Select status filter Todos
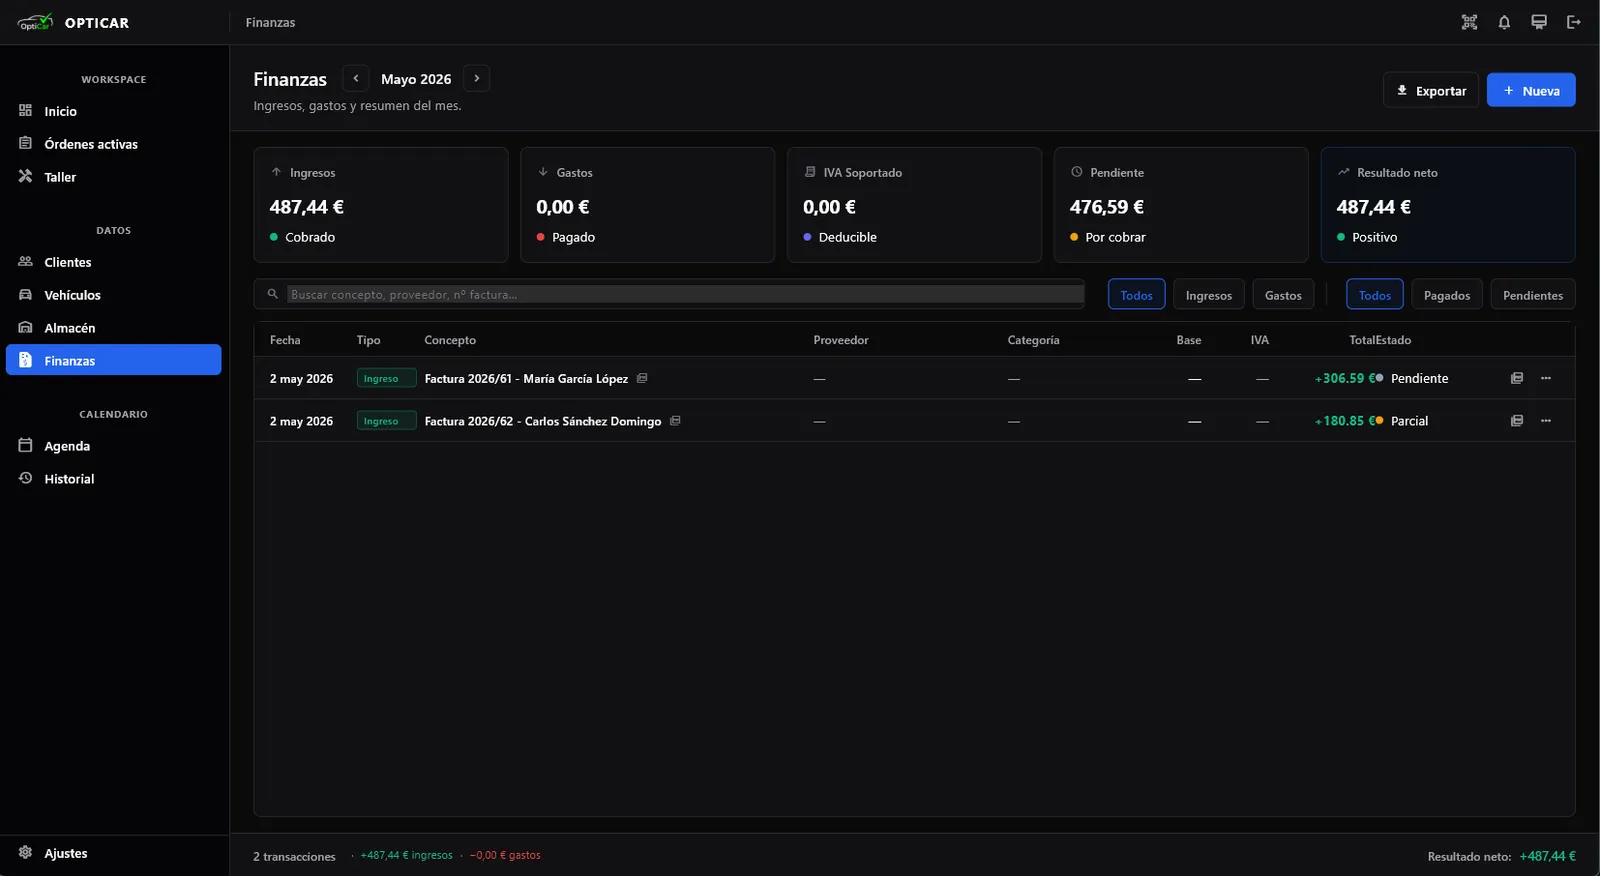 1375,295
